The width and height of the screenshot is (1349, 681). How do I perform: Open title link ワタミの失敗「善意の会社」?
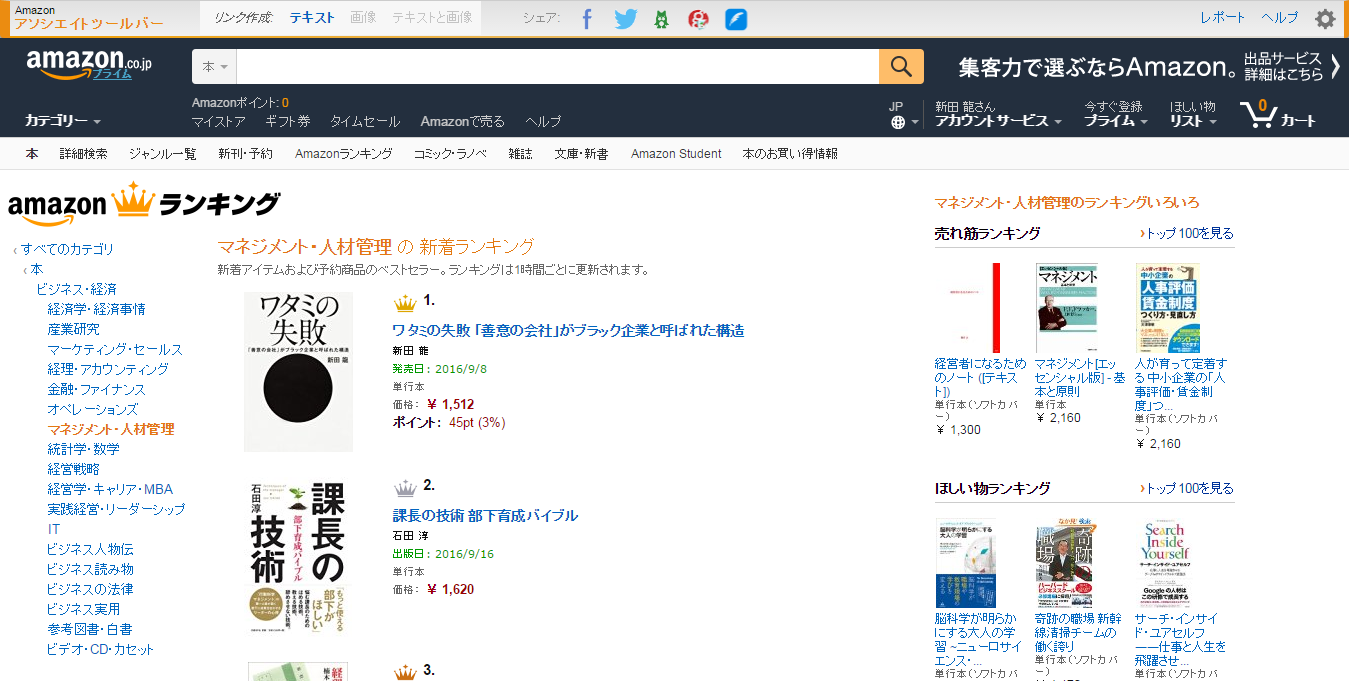coord(568,330)
